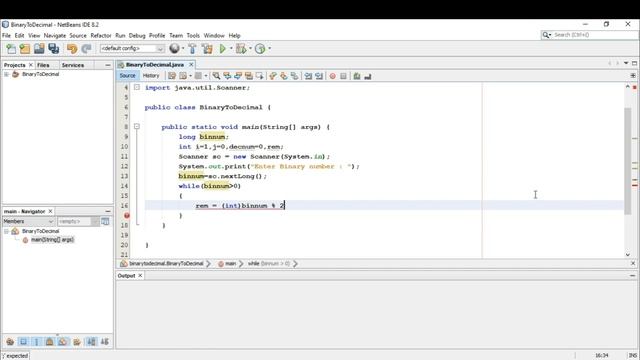Click the editor vertical scrollbar thumb
640x360 pixels.
(x=628, y=160)
